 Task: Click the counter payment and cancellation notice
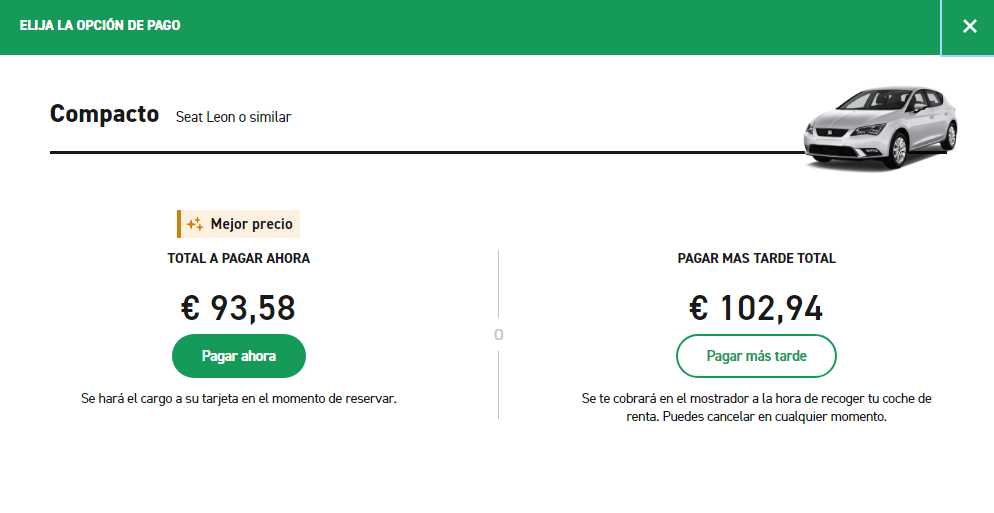point(756,407)
